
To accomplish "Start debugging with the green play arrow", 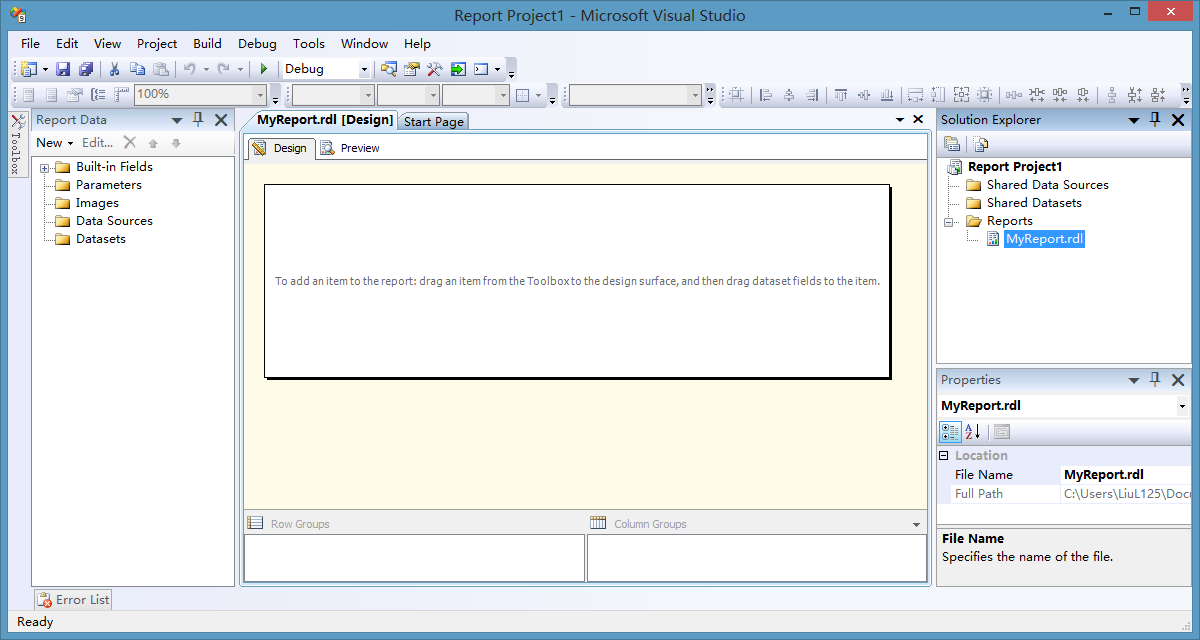I will point(264,69).
